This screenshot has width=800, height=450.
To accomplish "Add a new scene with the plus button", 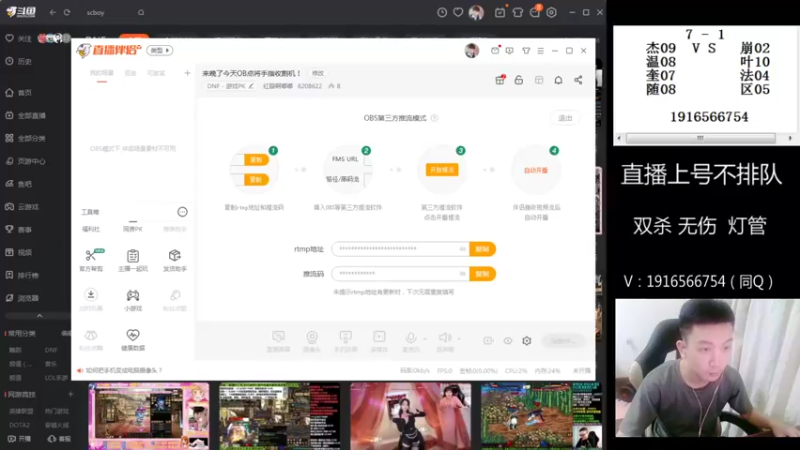I will [187, 73].
